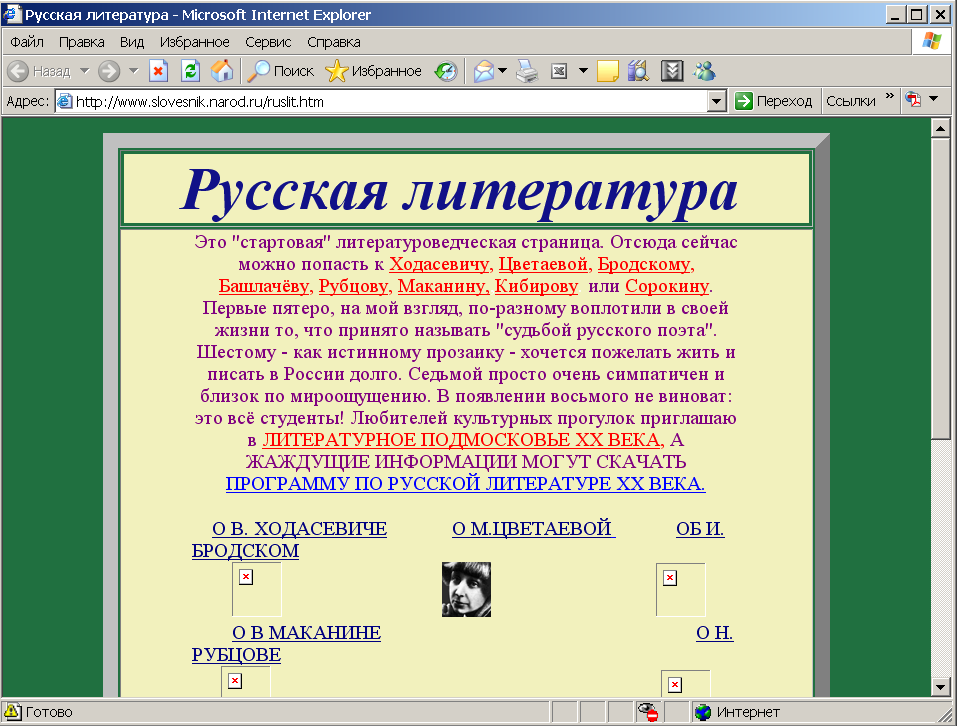Click the Windows flag logo
The width and height of the screenshot is (957, 726).
931,41
